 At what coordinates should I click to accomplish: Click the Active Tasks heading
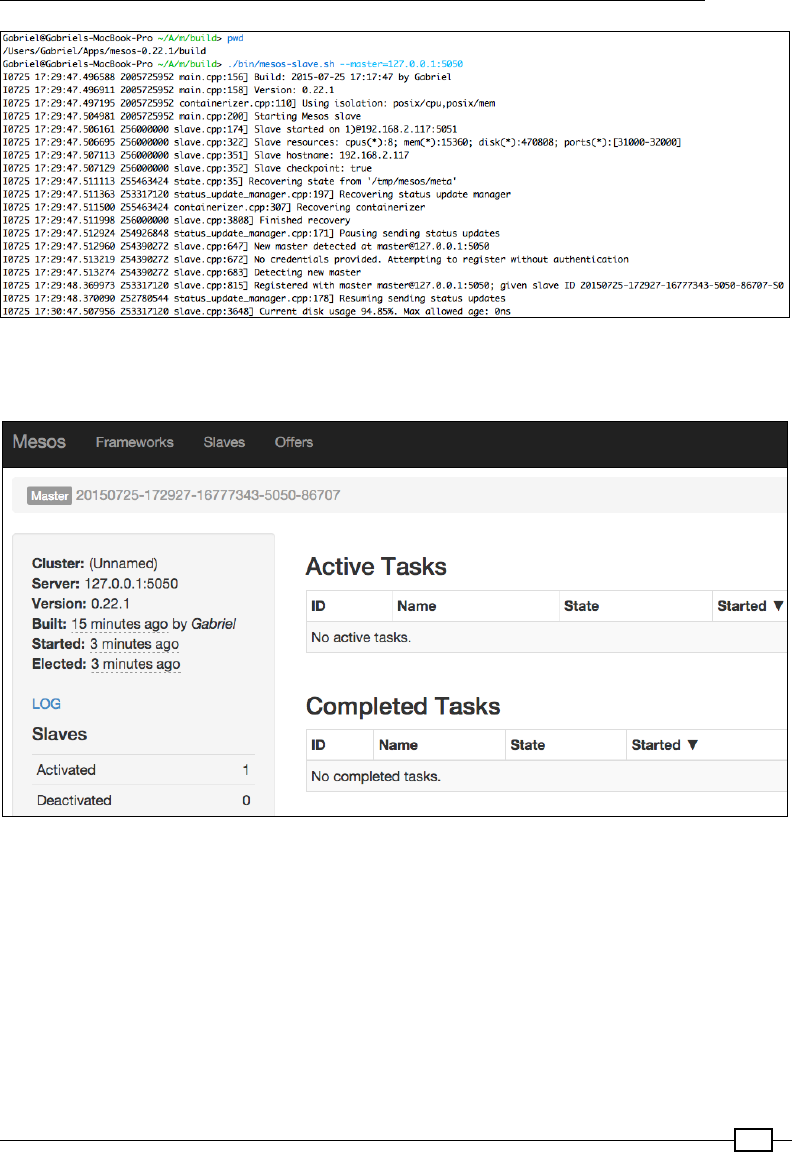376,566
